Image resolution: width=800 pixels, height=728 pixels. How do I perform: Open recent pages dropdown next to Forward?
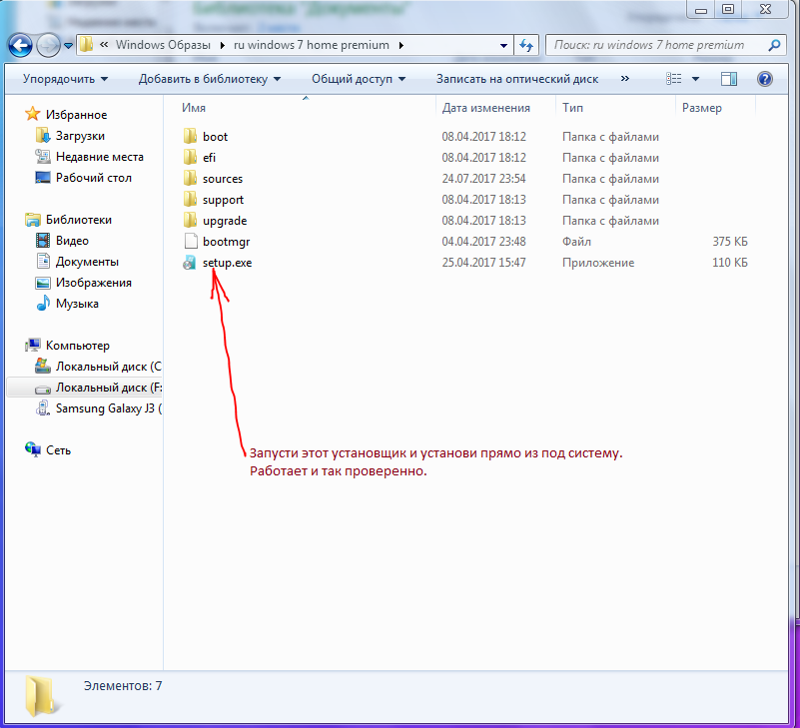pos(69,46)
